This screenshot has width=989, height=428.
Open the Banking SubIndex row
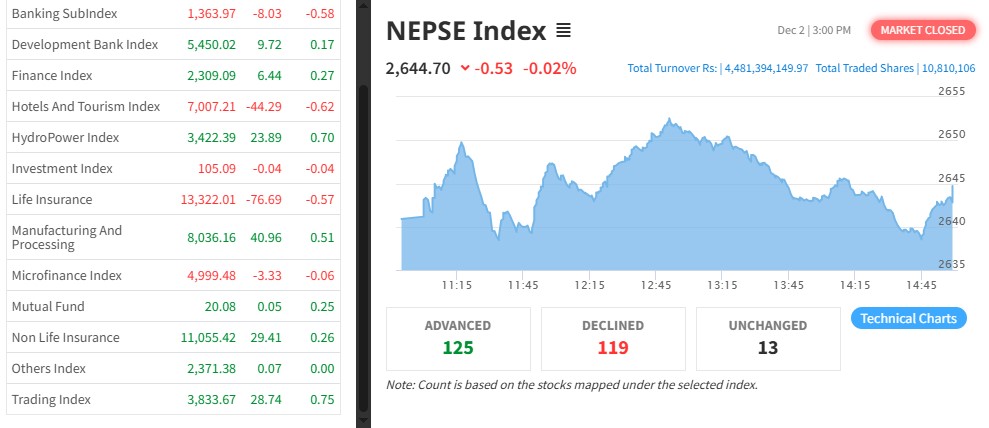(x=64, y=13)
